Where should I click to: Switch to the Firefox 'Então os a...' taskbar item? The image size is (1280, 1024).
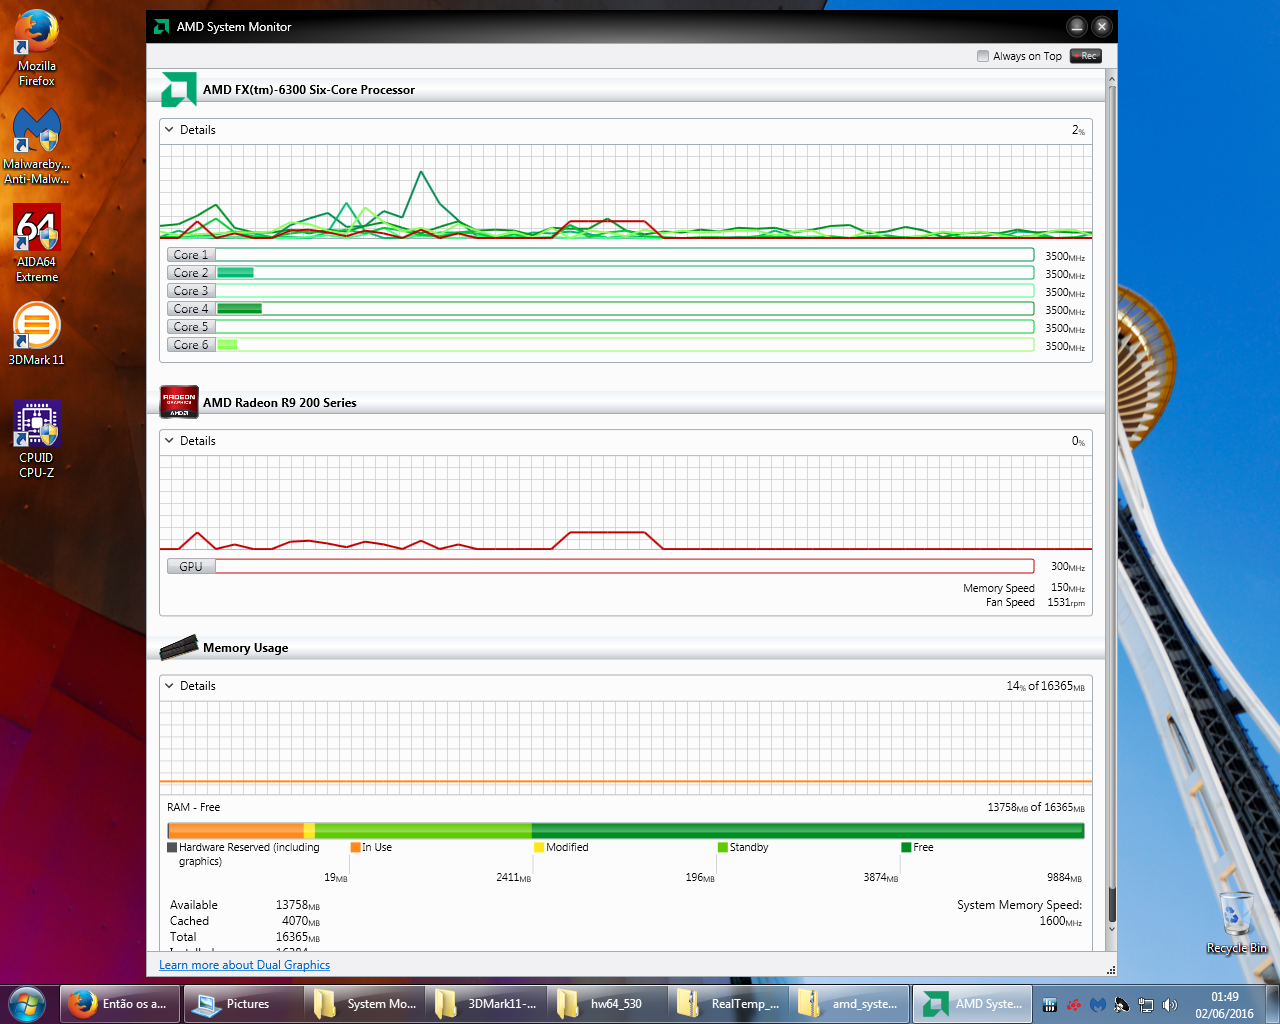click(x=120, y=1004)
